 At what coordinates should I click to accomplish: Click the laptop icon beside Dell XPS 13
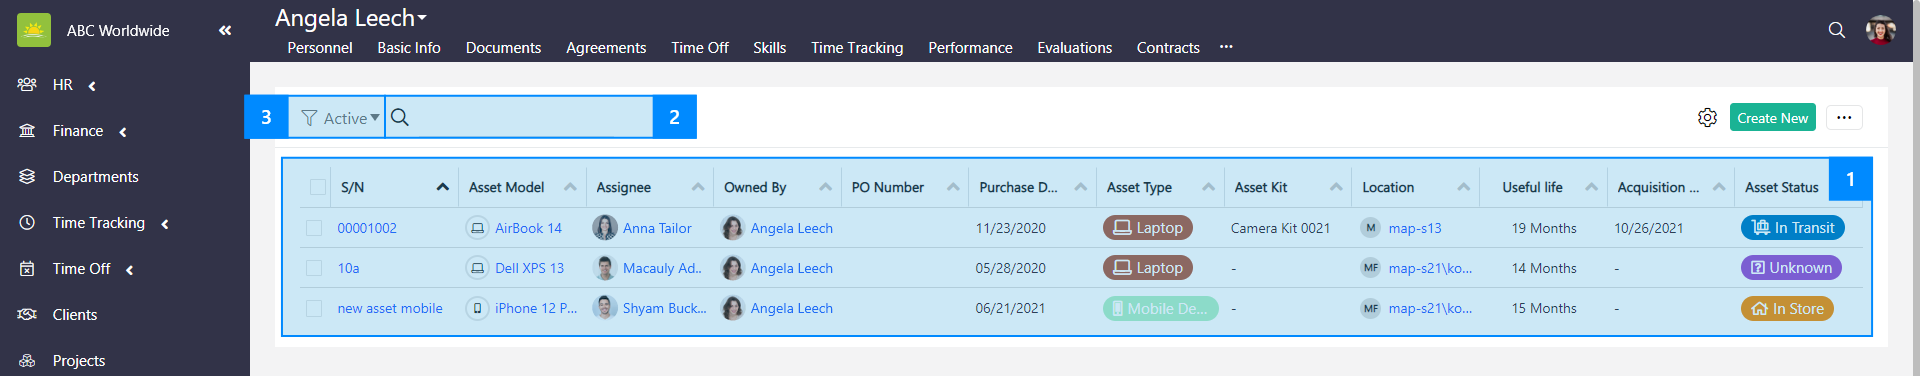[477, 268]
